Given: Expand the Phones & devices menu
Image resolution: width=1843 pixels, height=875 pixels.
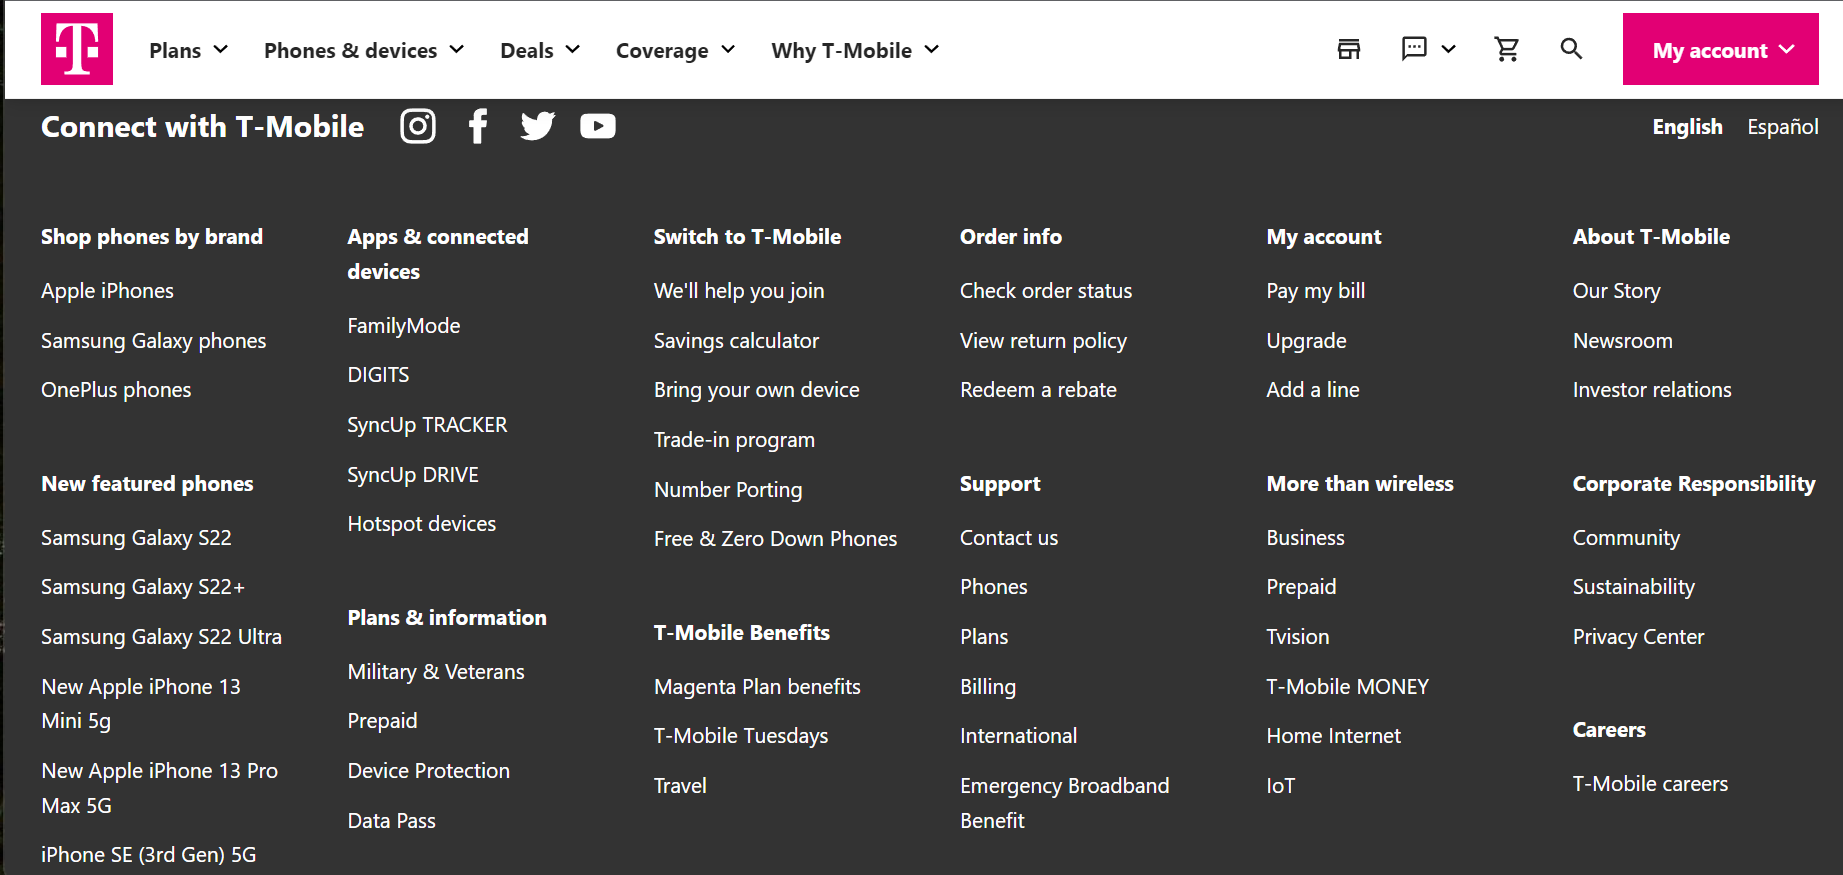Looking at the screenshot, I should (364, 50).
